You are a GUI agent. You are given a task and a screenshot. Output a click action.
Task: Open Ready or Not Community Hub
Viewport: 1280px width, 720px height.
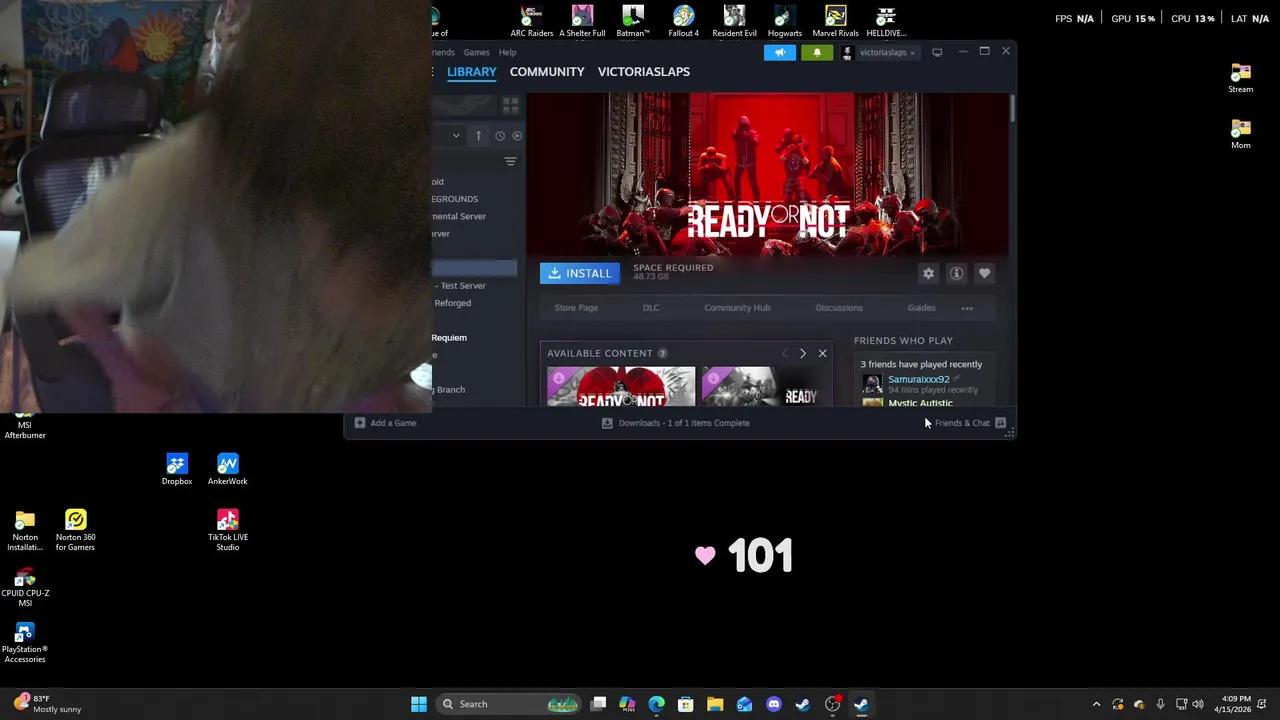[737, 308]
